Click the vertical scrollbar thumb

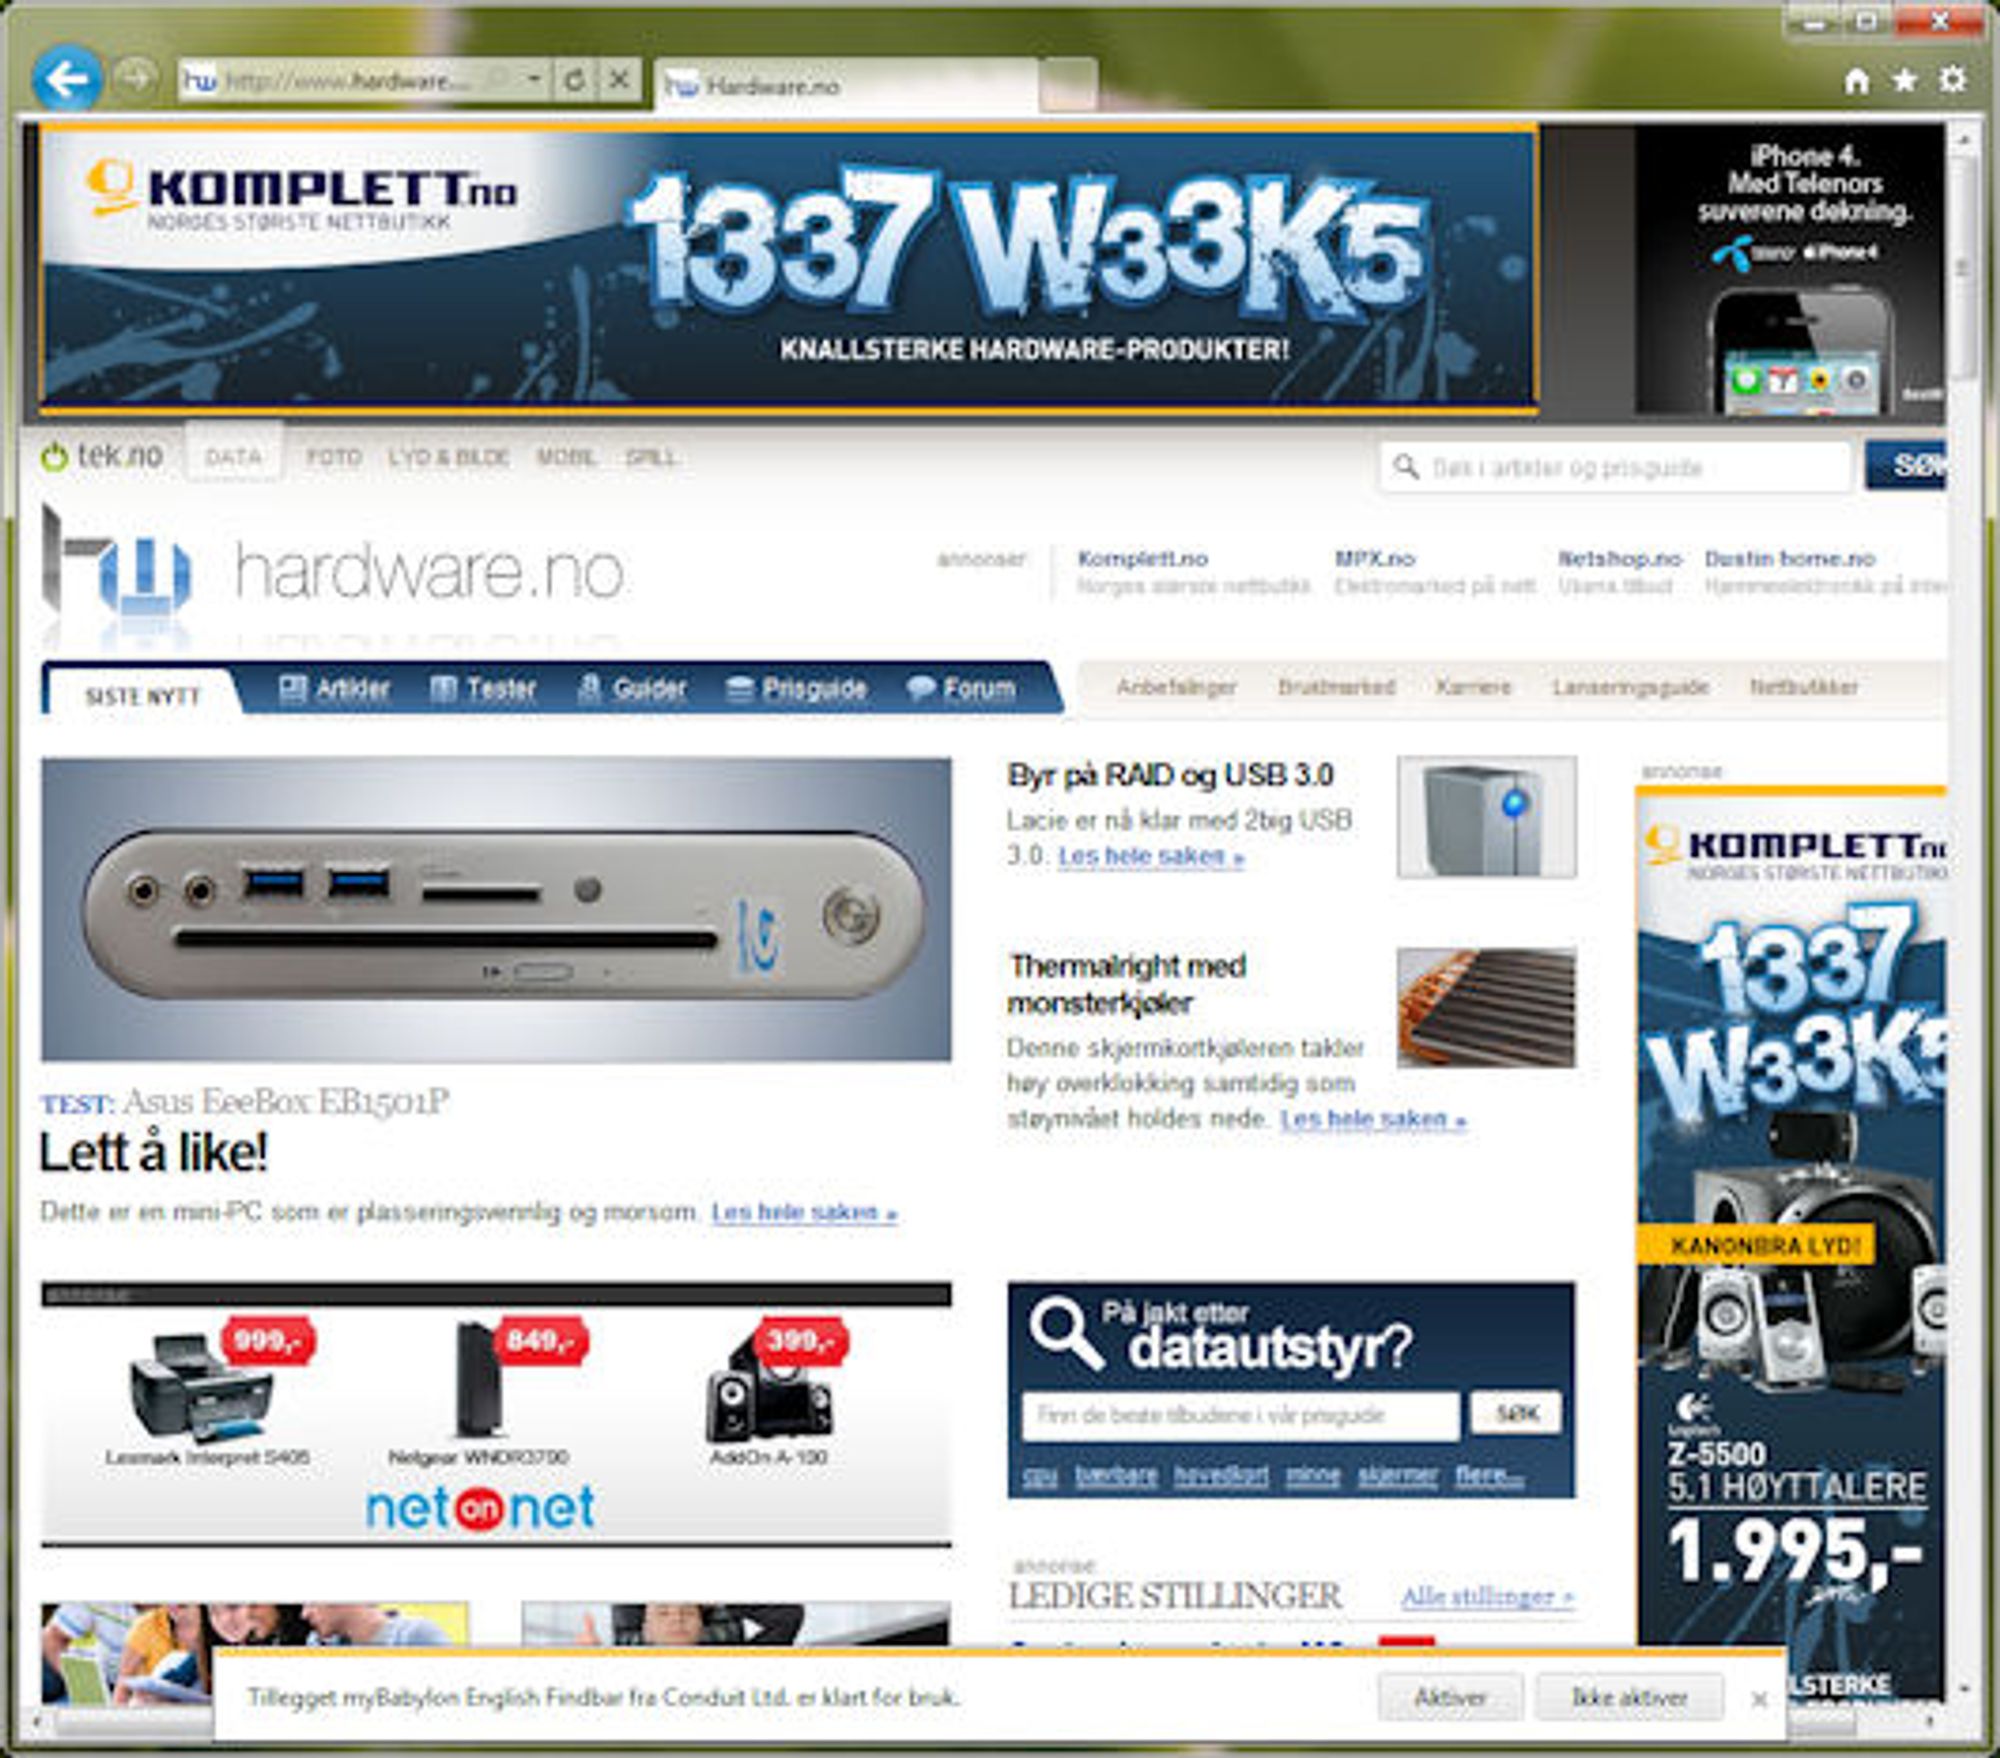tap(1962, 268)
